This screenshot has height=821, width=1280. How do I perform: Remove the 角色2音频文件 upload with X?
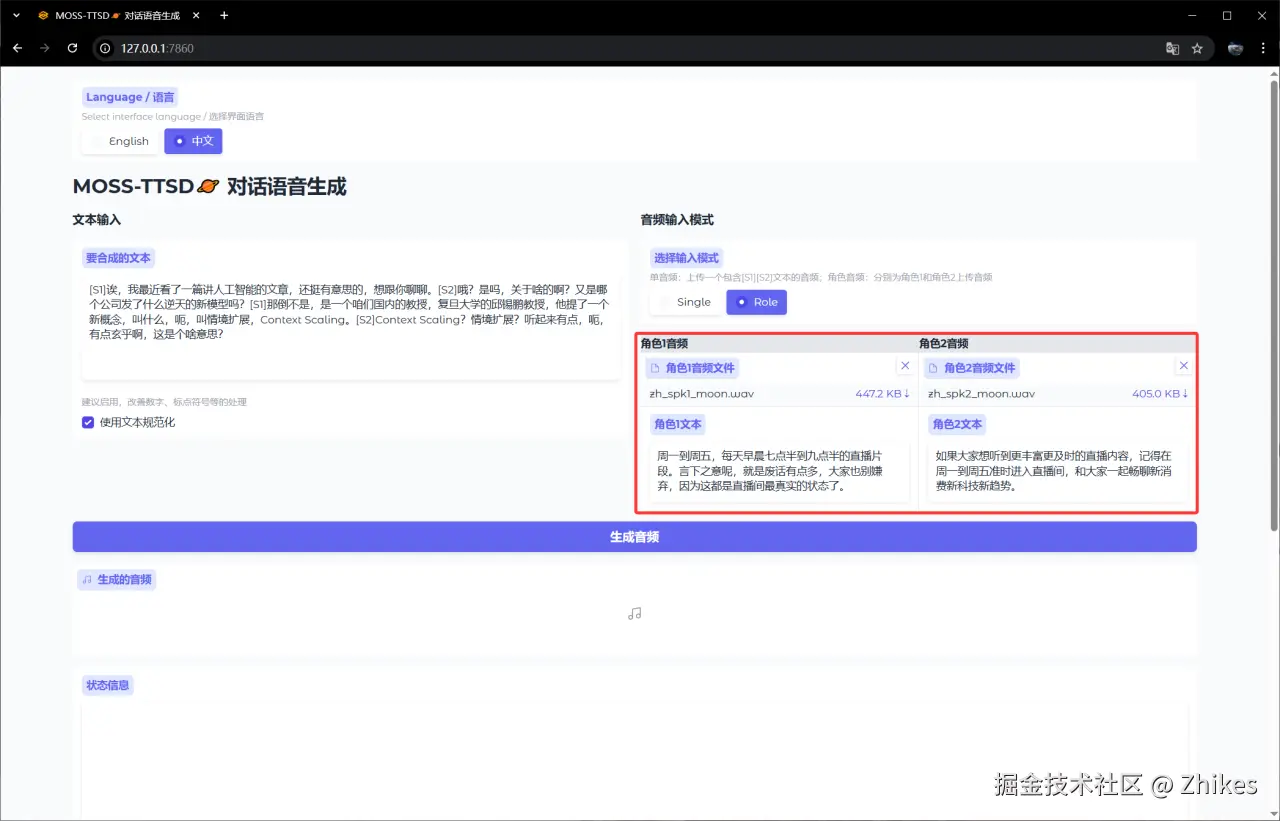1184,366
